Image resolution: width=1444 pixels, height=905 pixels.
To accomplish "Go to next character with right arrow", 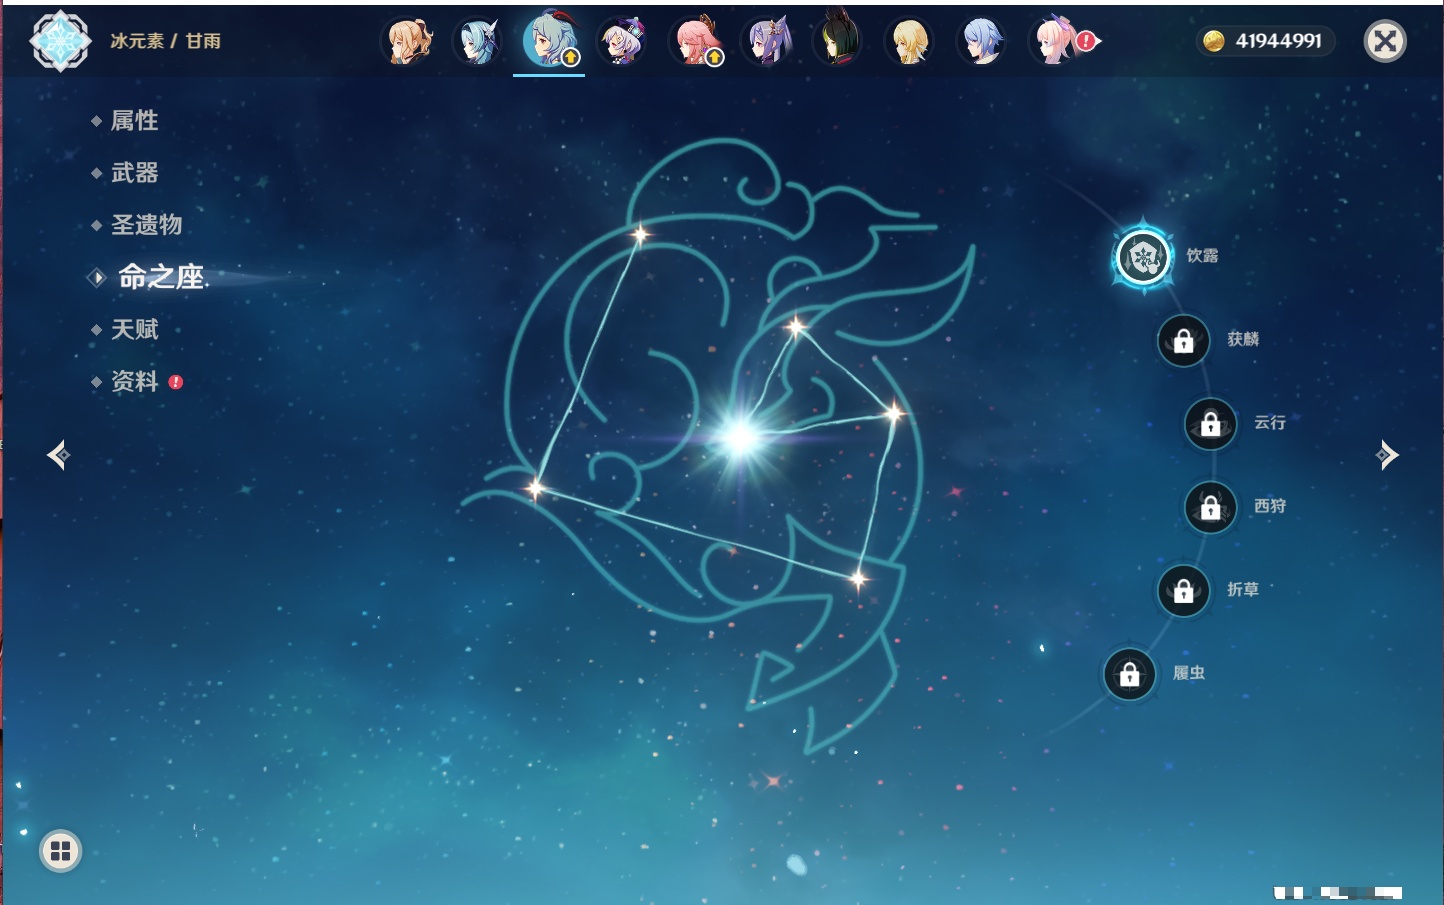I will [x=1387, y=455].
